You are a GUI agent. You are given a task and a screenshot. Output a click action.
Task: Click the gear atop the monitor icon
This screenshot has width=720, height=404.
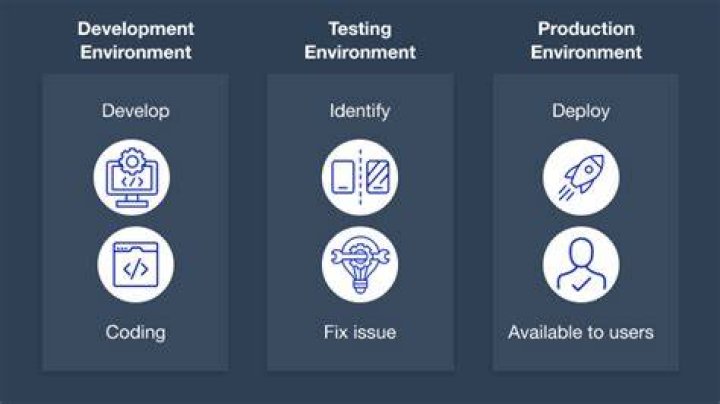click(132, 161)
